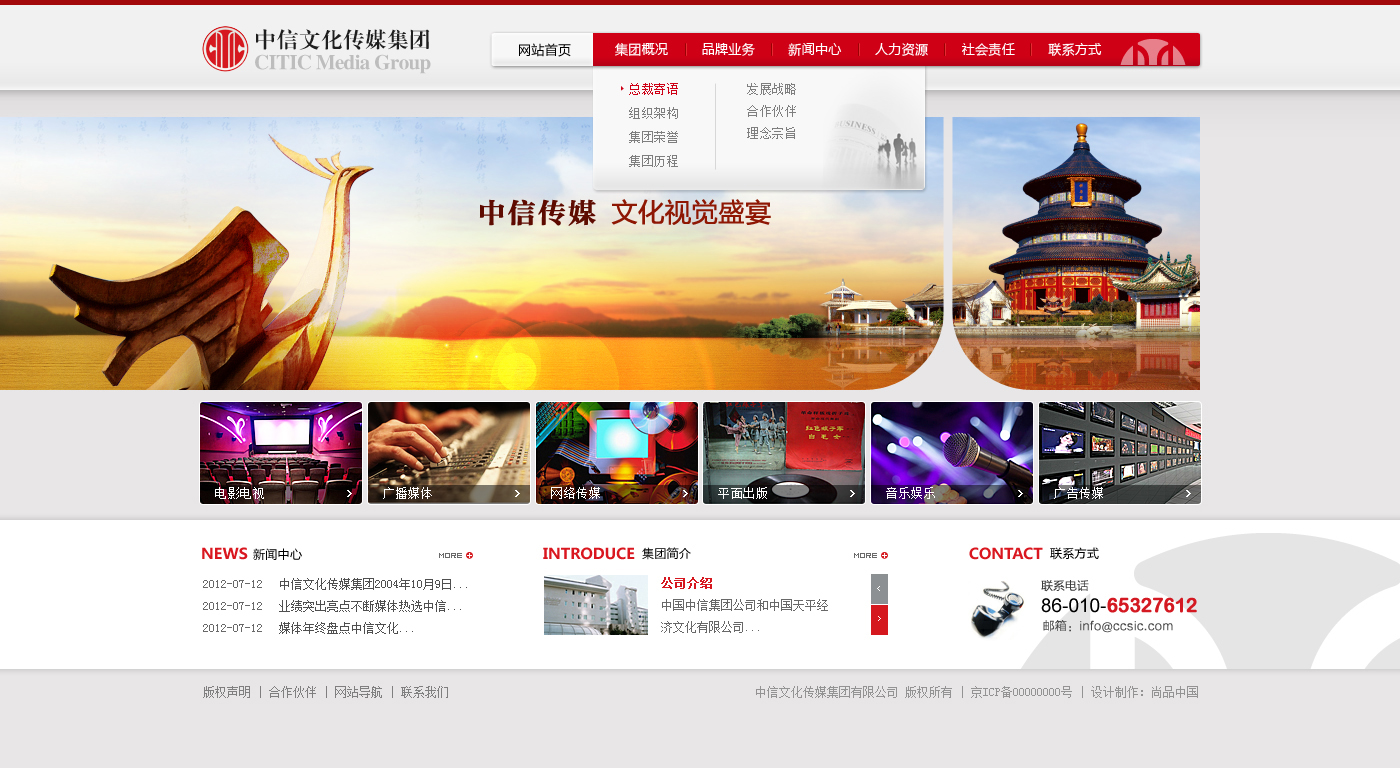This screenshot has height=768, width=1400.
Task: Click 京ICP备00000000号 in the footer
Action: coord(1021,692)
